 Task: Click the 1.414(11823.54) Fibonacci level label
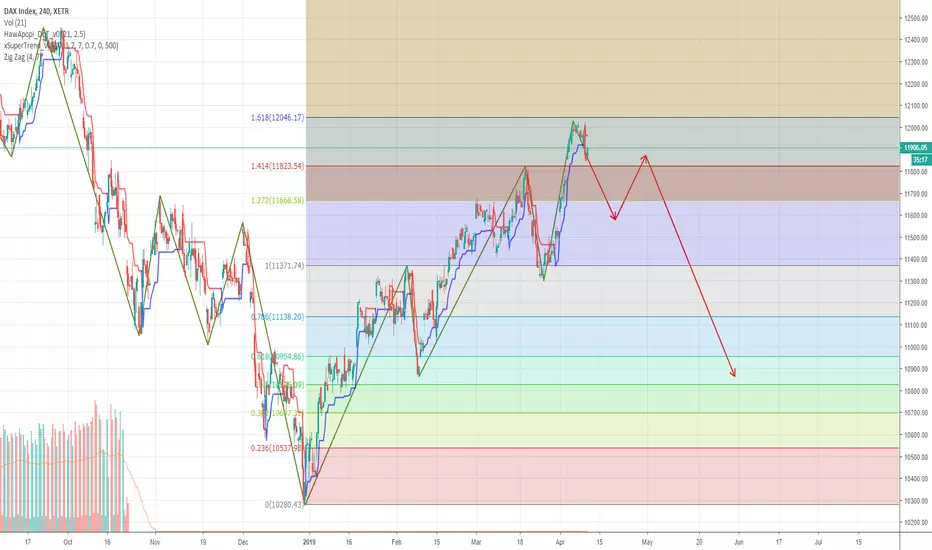[x=277, y=166]
